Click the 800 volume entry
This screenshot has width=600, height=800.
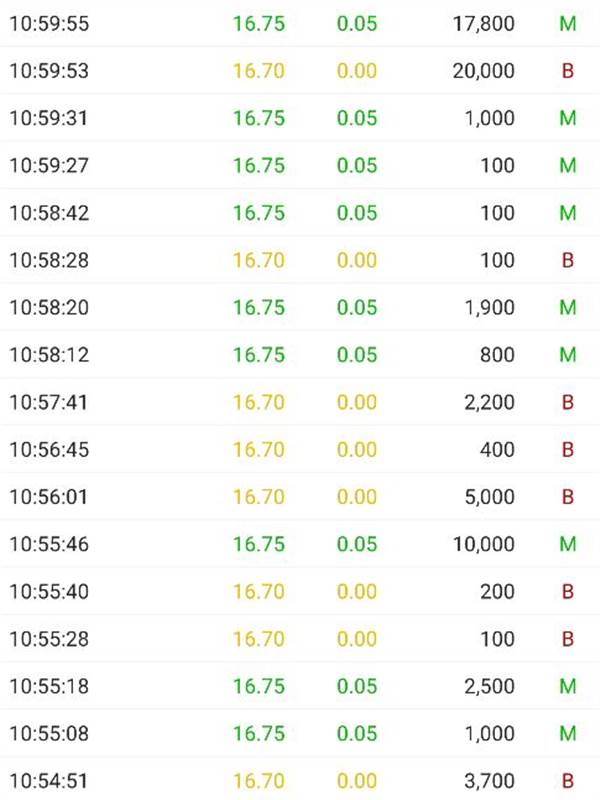(x=497, y=355)
